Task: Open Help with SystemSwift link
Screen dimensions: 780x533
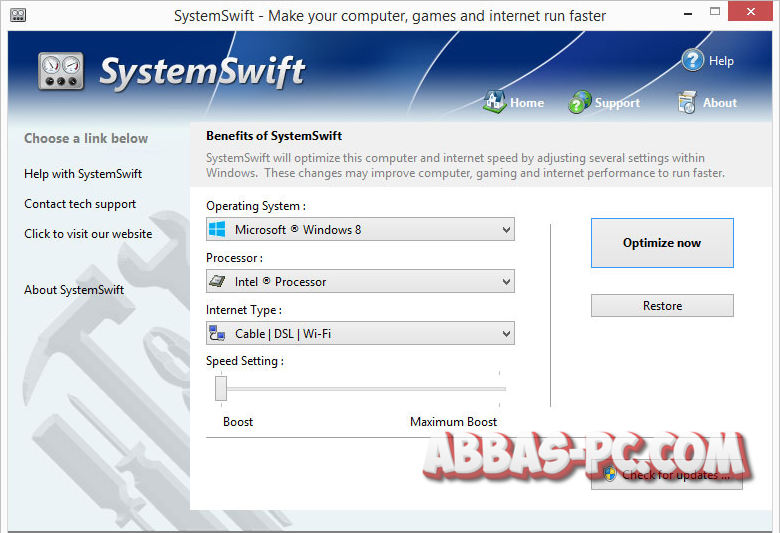Action: click(83, 174)
